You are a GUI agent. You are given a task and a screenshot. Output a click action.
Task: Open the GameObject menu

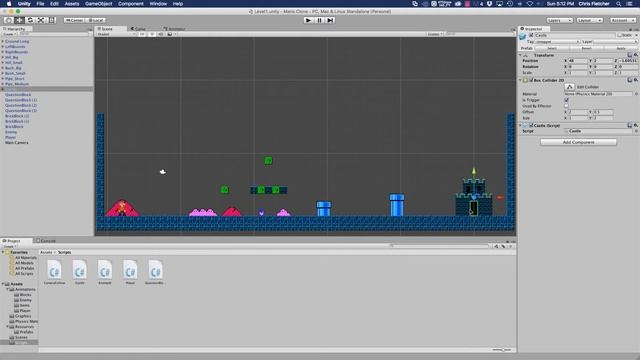pos(98,4)
